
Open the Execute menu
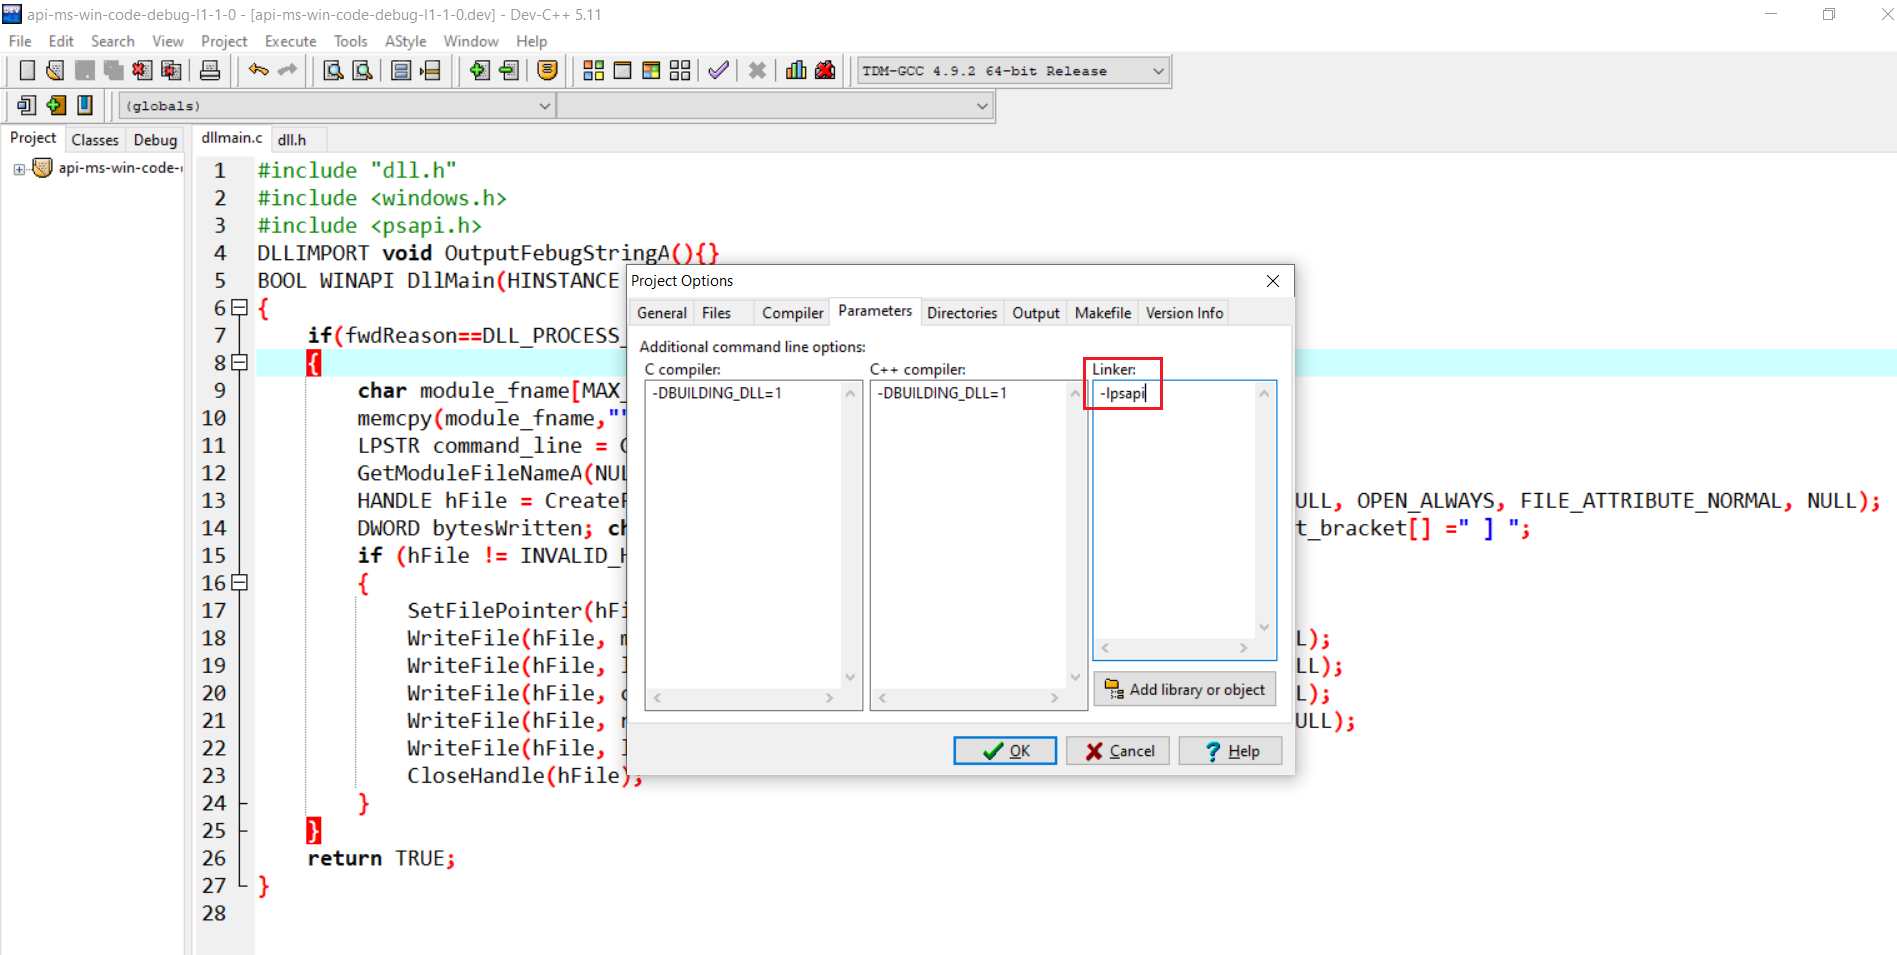[290, 41]
